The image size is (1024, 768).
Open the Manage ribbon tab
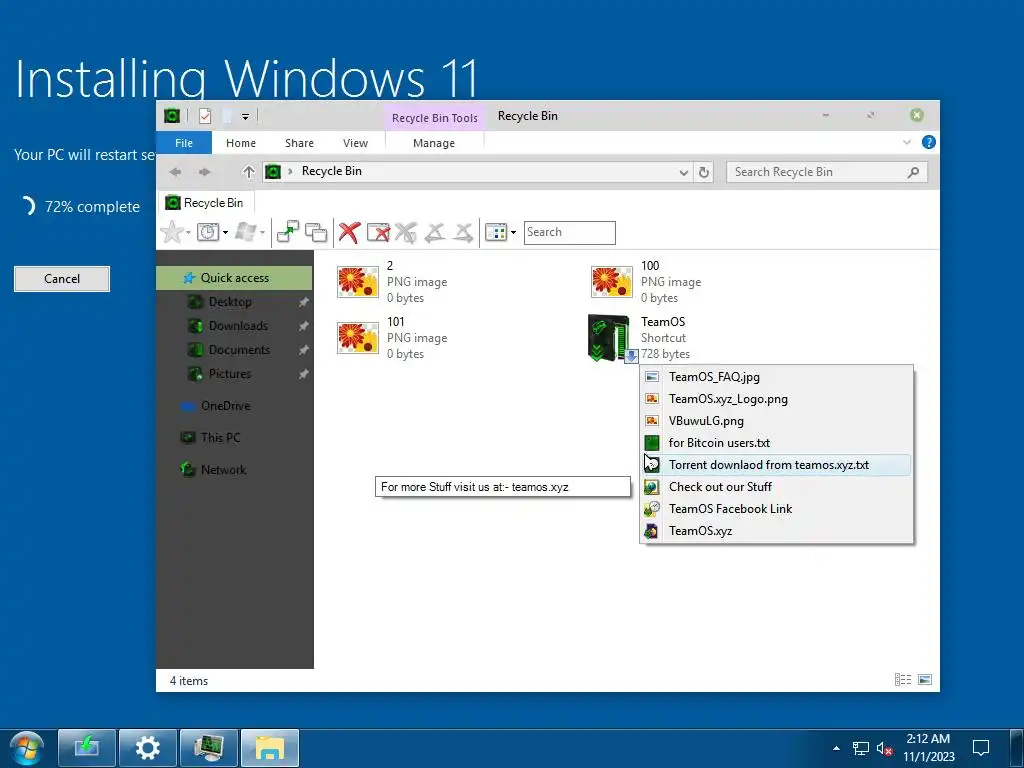click(x=434, y=143)
